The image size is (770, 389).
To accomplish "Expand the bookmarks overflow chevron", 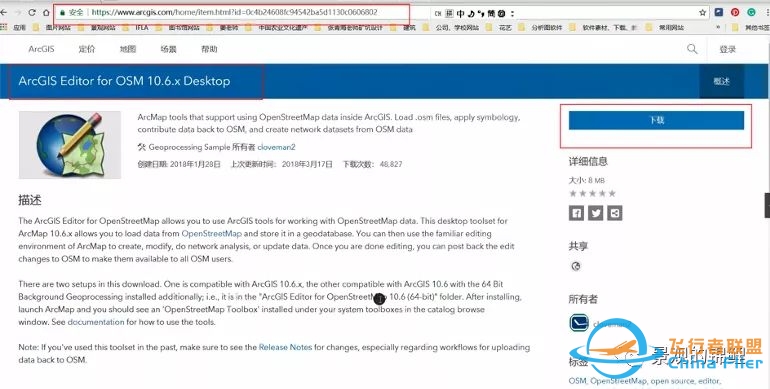I will [718, 28].
